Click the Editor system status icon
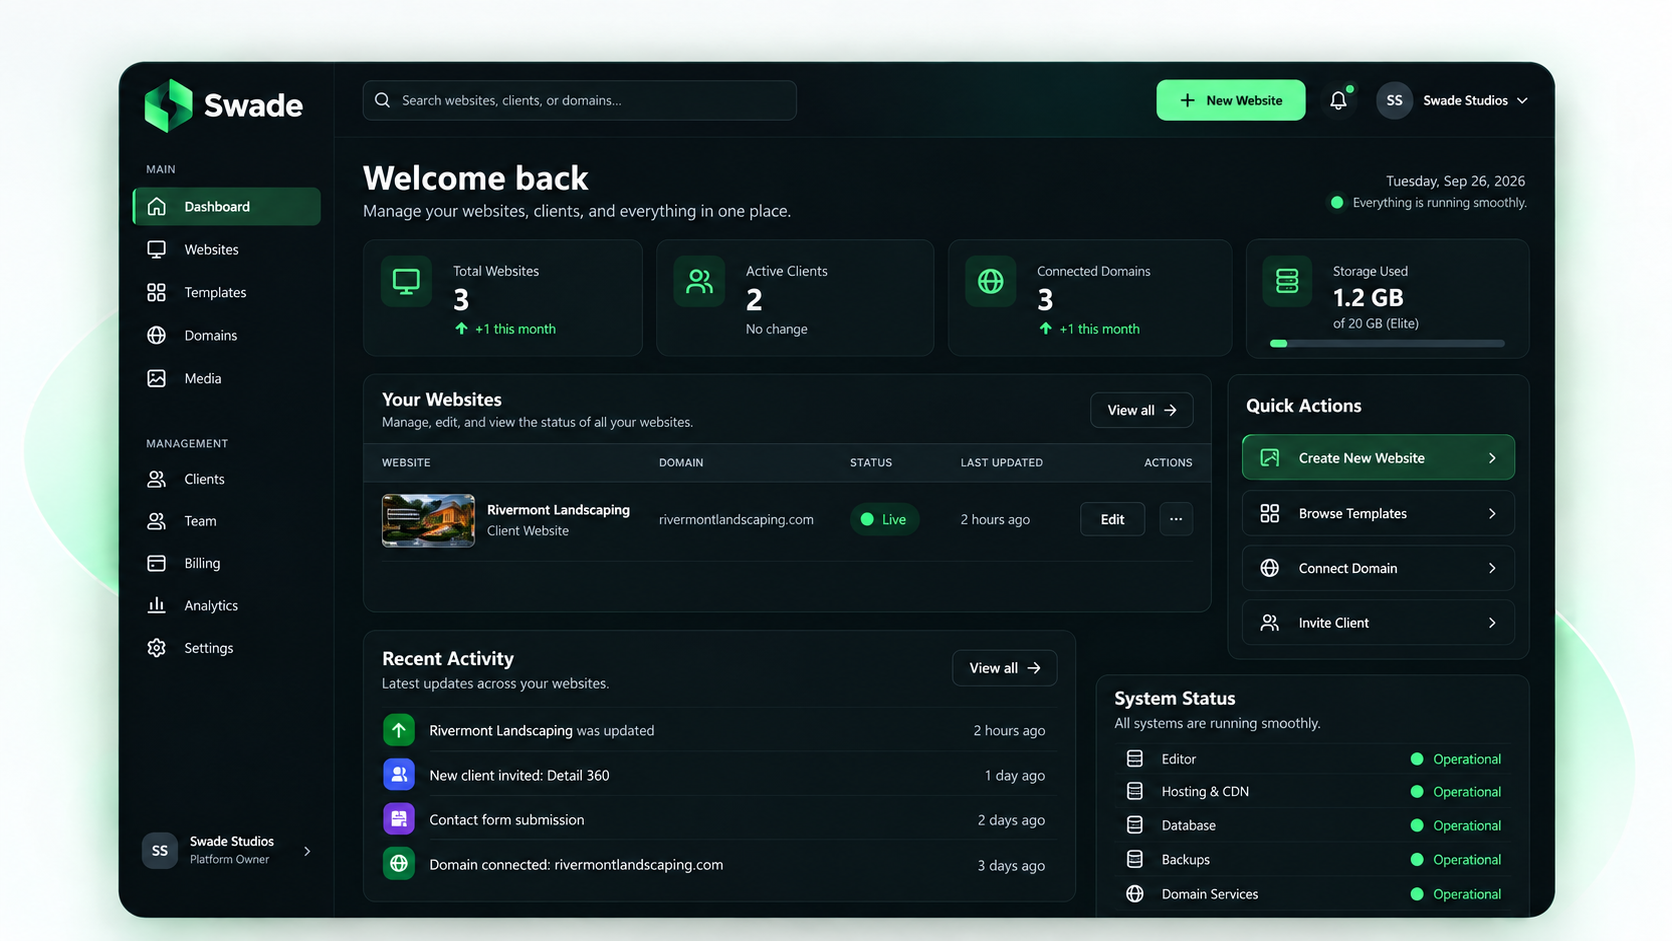 tap(1135, 759)
